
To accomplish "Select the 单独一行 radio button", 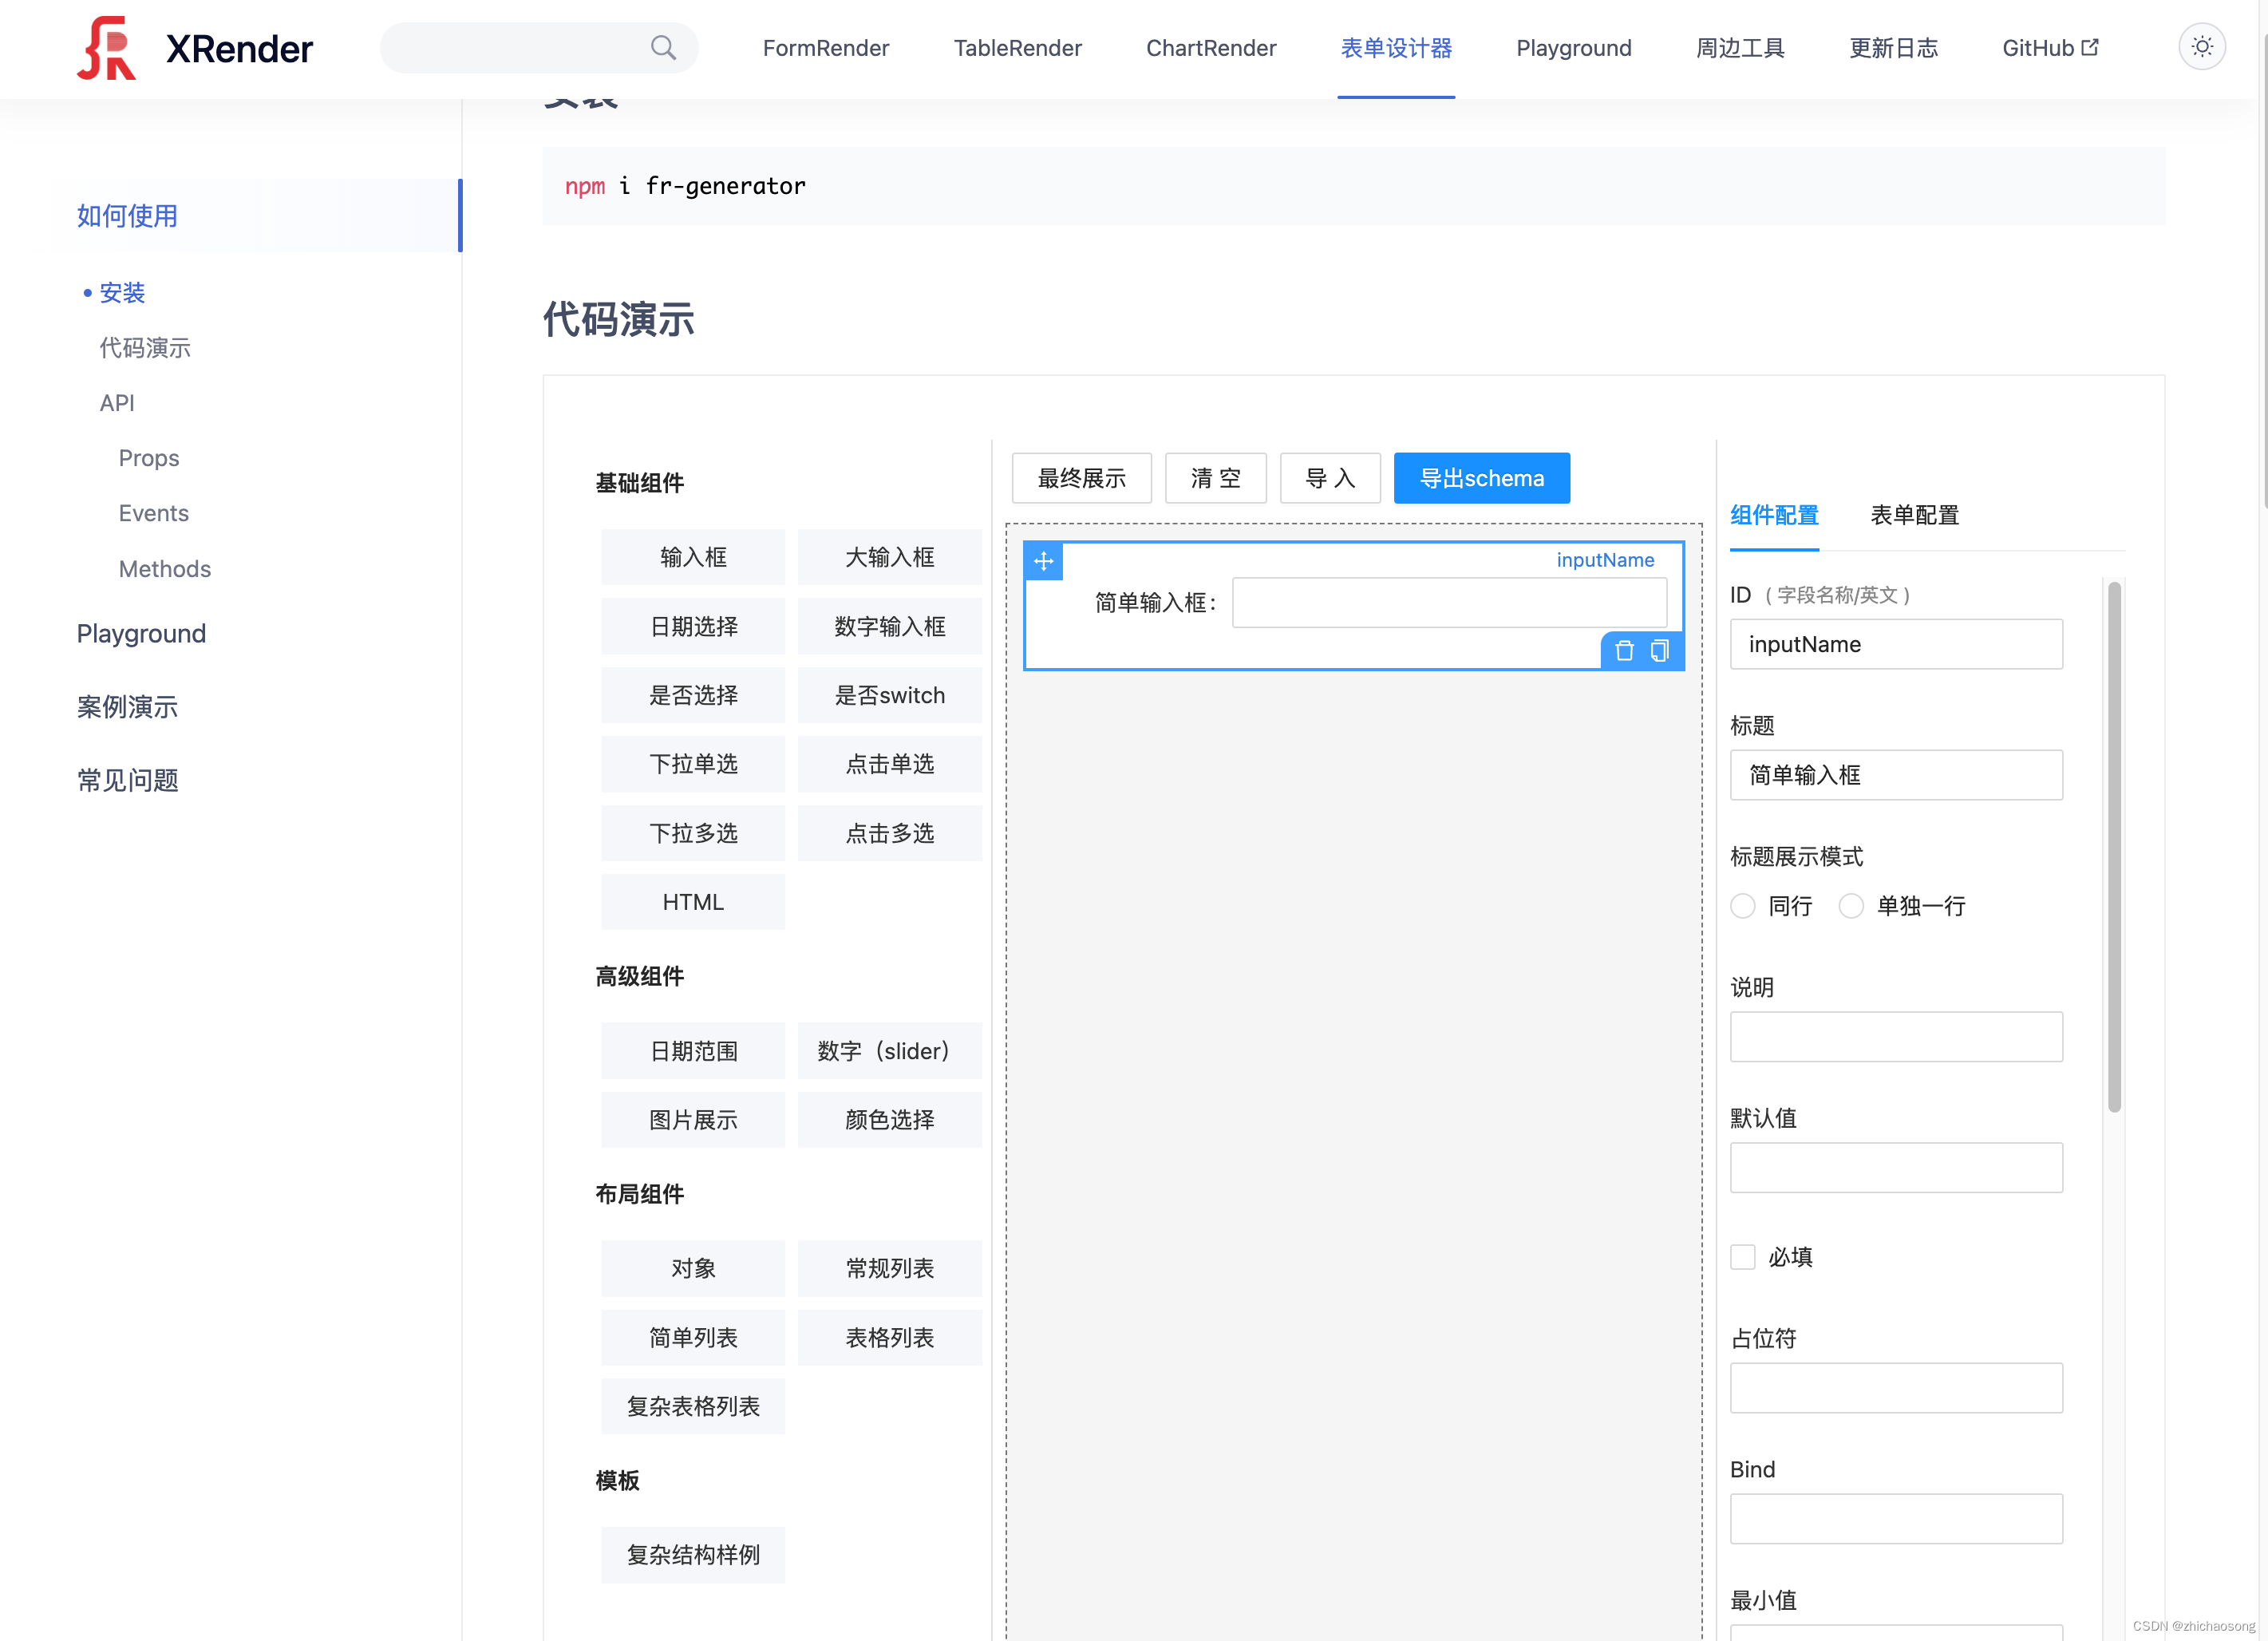I will [x=1851, y=906].
